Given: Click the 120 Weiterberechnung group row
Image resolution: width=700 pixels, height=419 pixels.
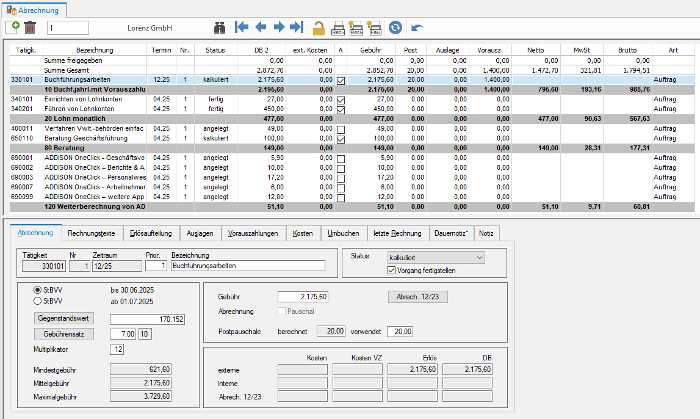Looking at the screenshot, I should click(352, 207).
